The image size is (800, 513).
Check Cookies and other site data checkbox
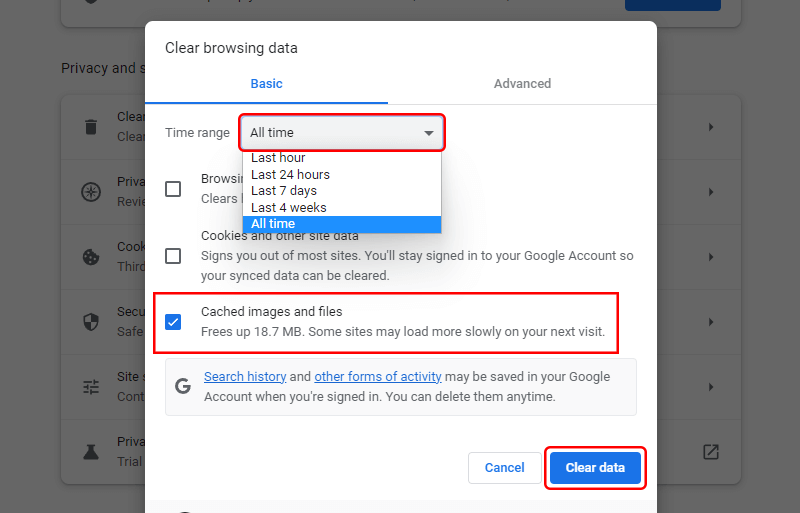(173, 256)
